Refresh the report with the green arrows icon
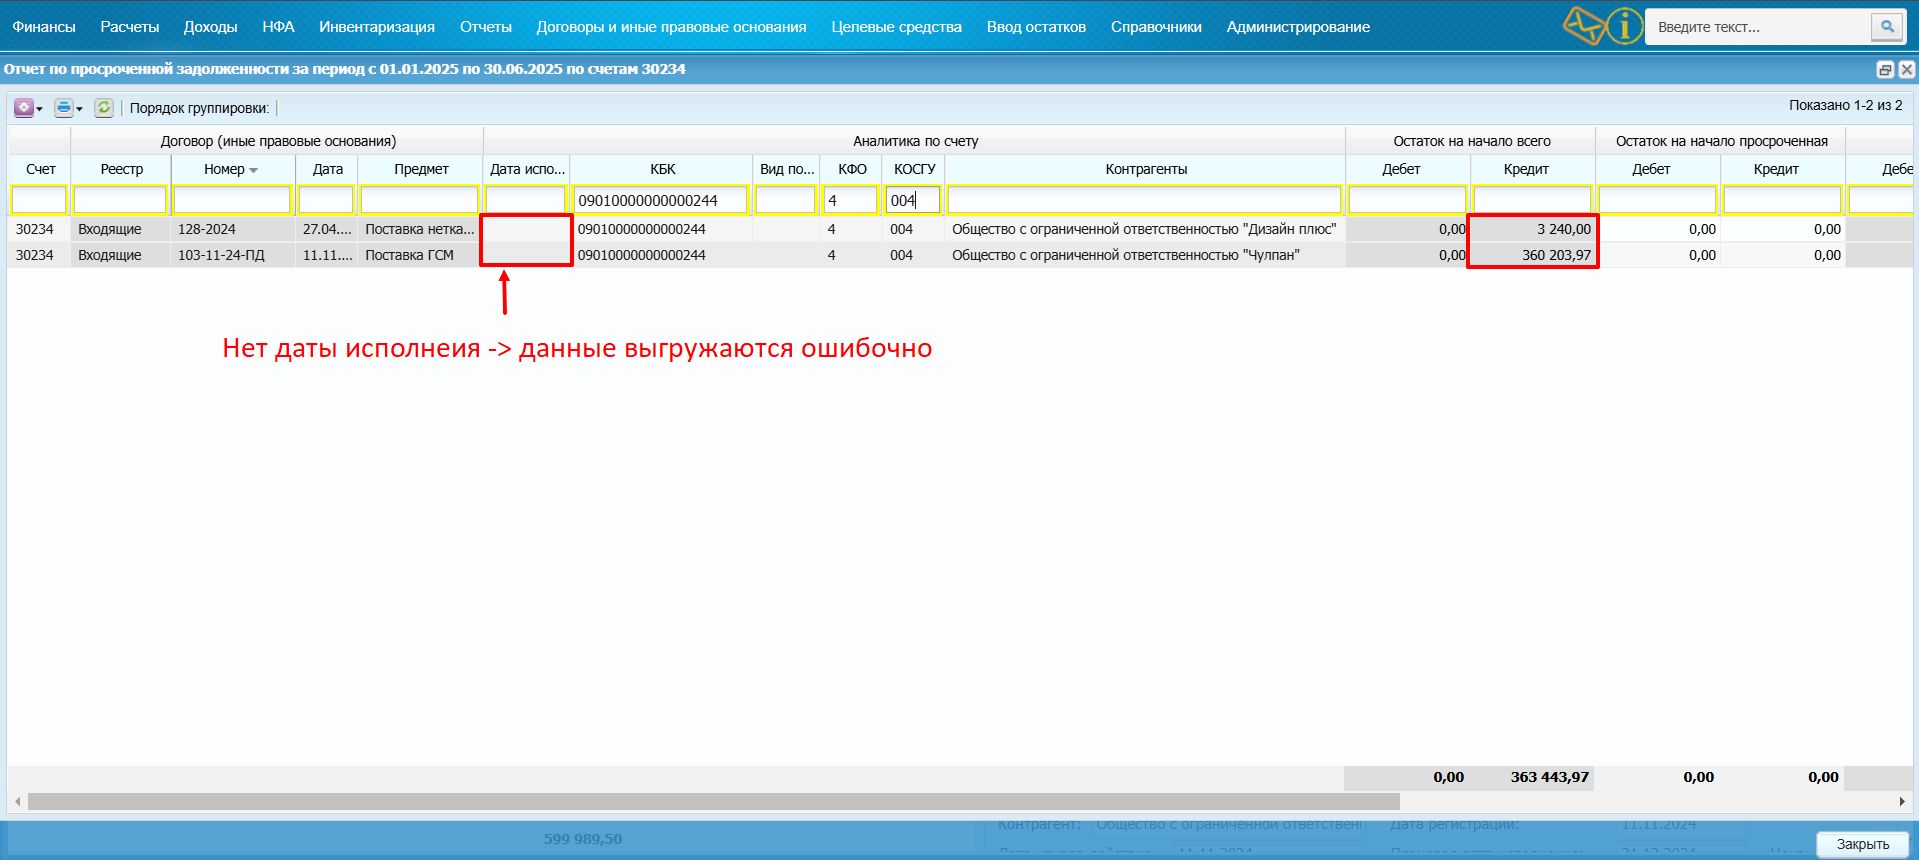This screenshot has height=860, width=1919. coord(104,108)
